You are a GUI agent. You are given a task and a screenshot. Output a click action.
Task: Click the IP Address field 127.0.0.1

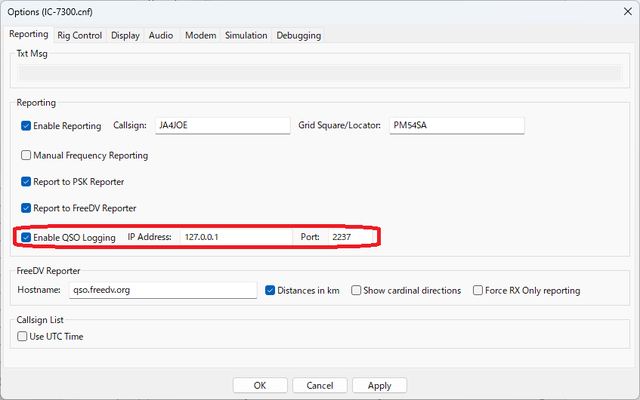pos(236,237)
